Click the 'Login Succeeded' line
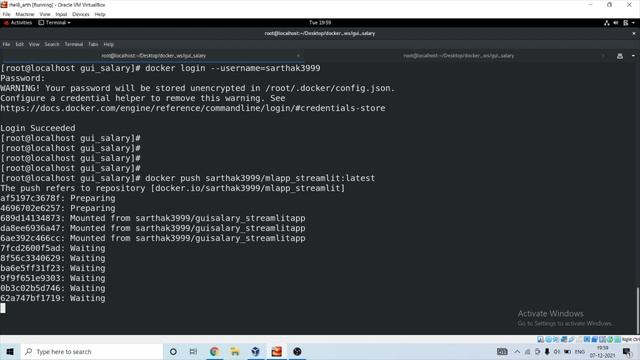640x360 pixels. pos(38,128)
